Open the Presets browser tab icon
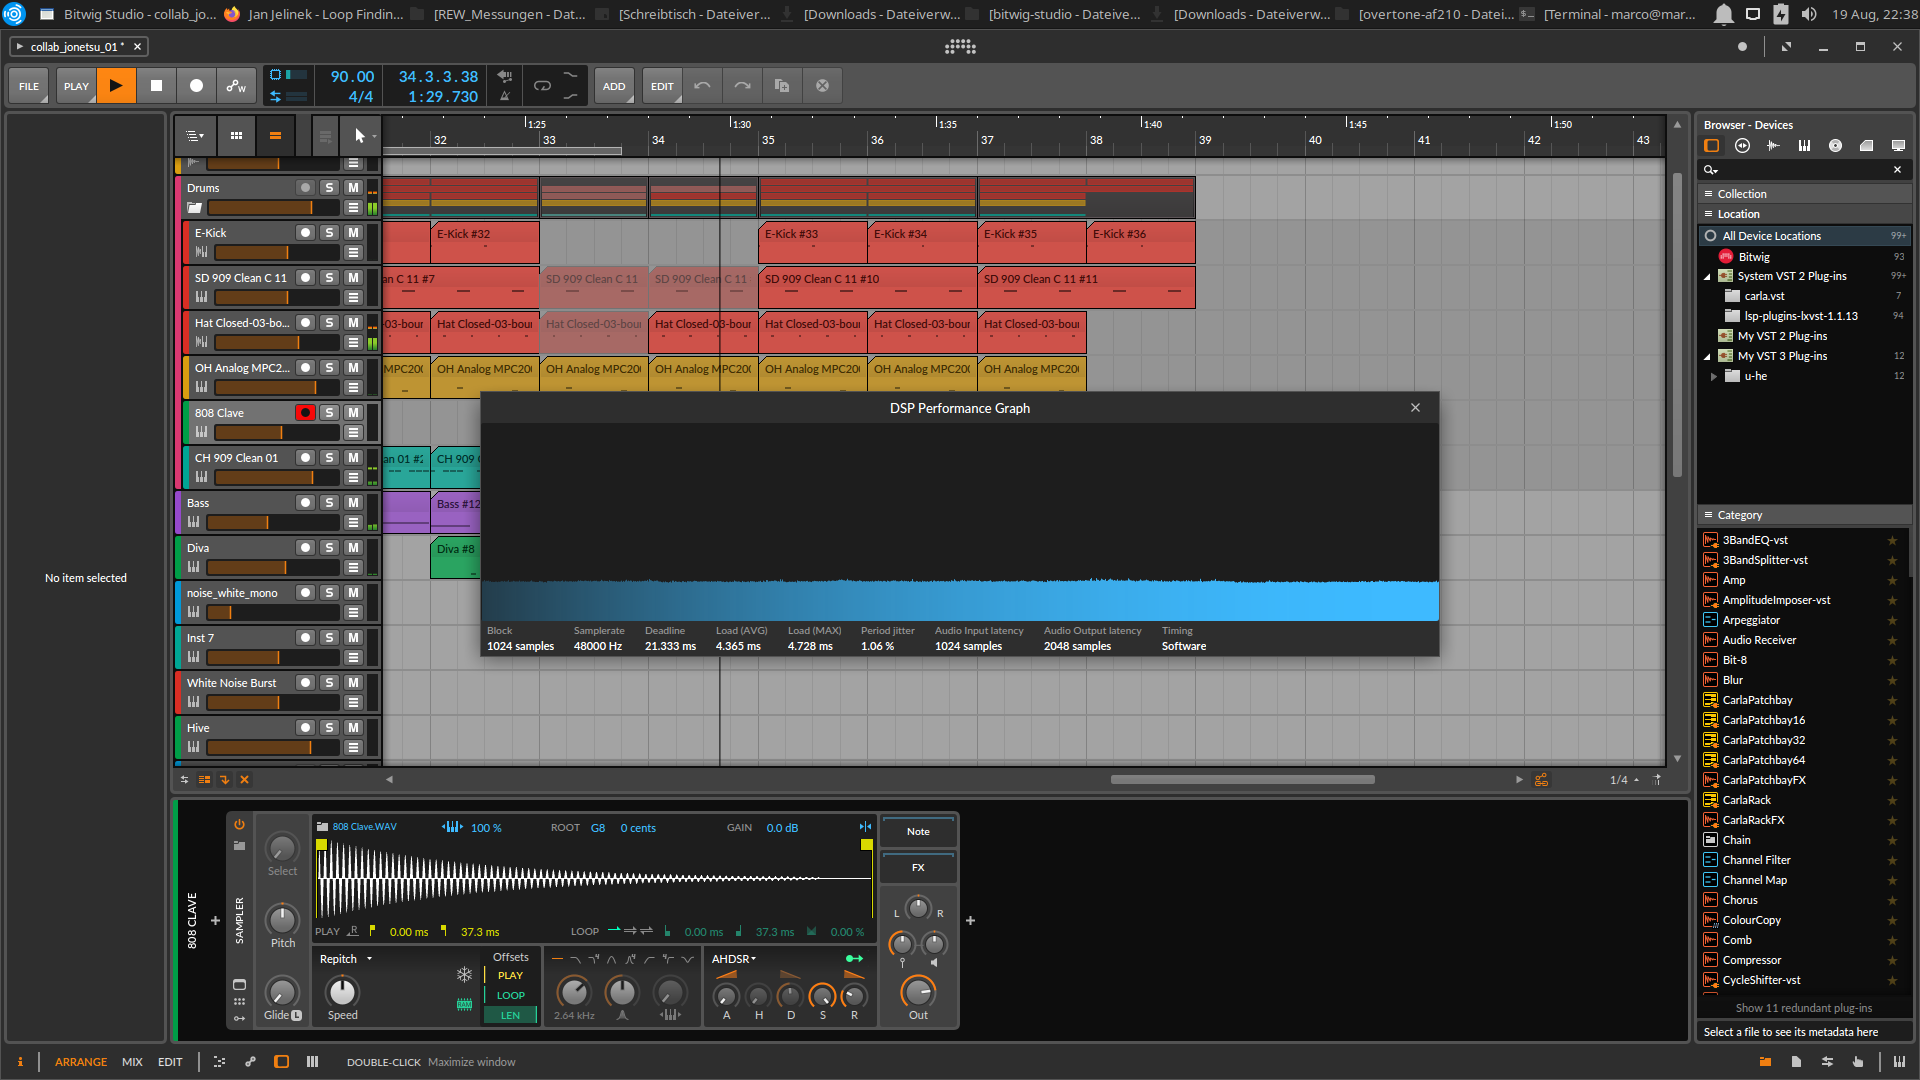1920x1080 pixels. point(1743,146)
